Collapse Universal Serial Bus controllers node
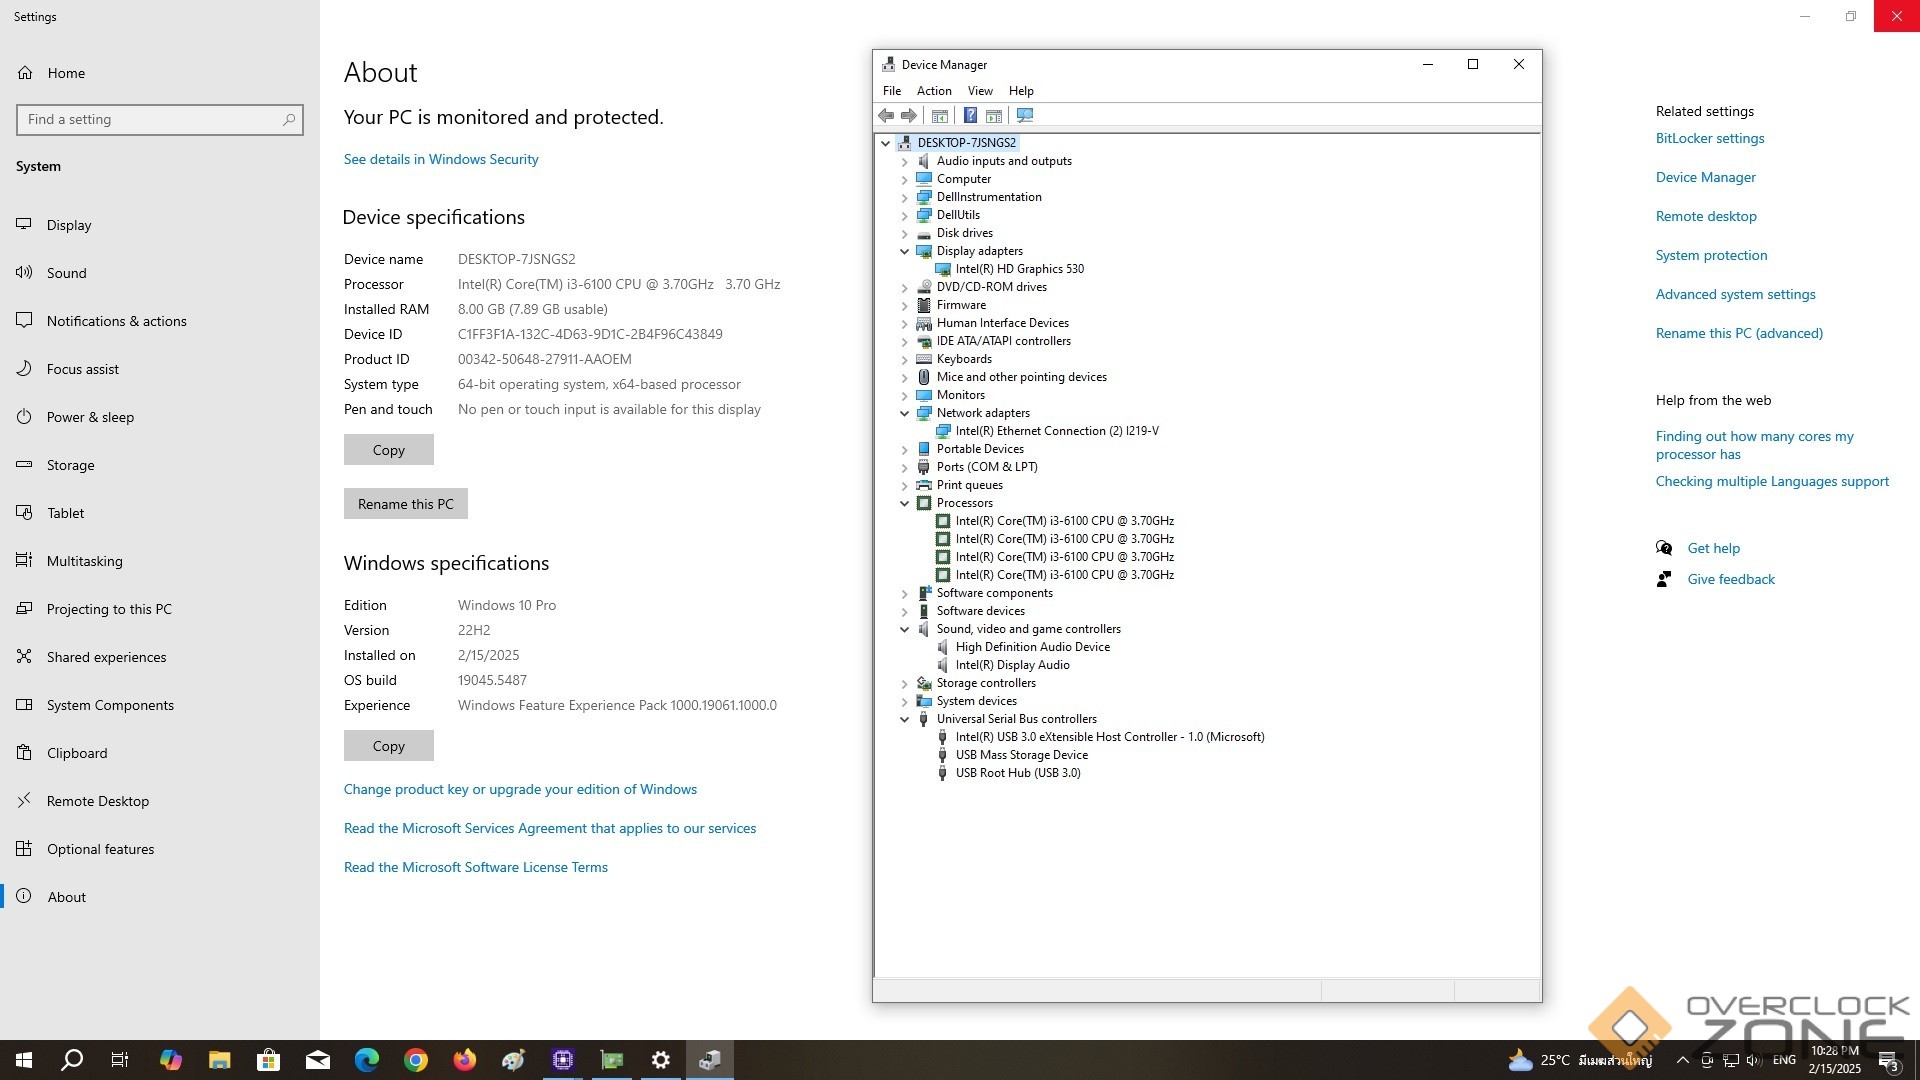The image size is (1920, 1080). [x=905, y=719]
